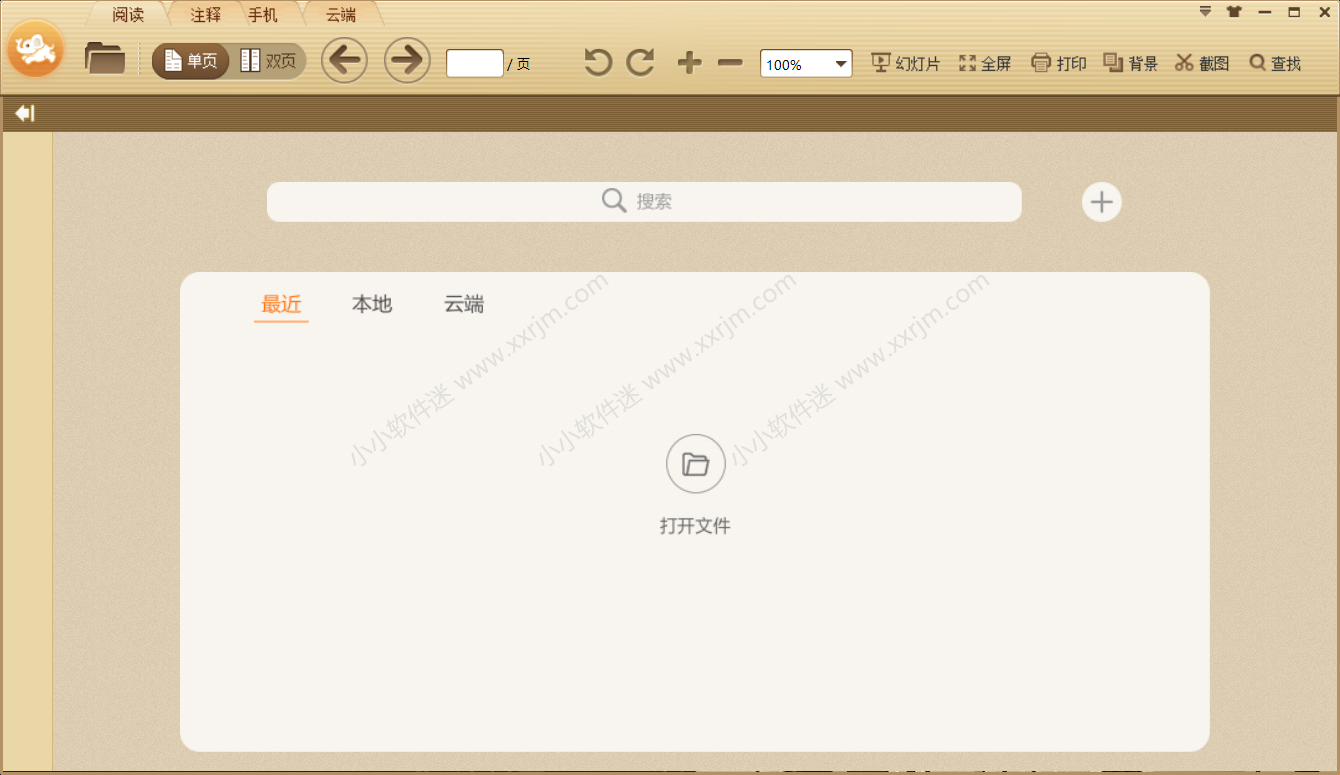The width and height of the screenshot is (1340, 775).
Task: Change reading background 背景
Action: pyautogui.click(x=1131, y=63)
